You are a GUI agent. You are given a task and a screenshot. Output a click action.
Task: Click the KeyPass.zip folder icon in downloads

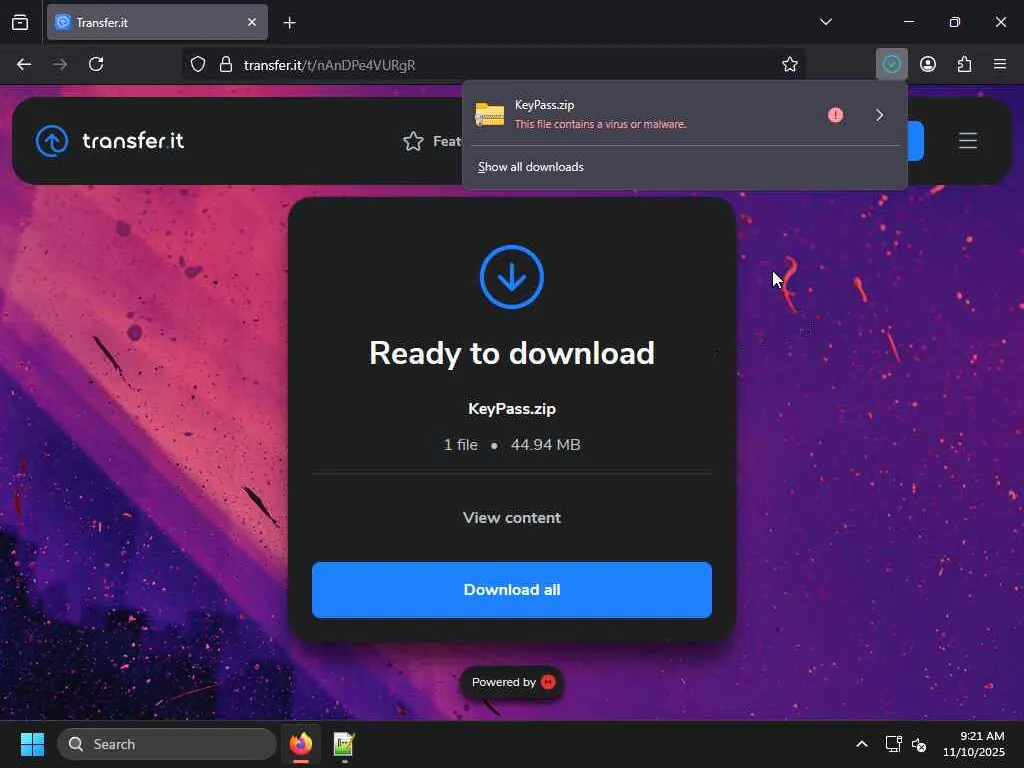pyautogui.click(x=489, y=114)
